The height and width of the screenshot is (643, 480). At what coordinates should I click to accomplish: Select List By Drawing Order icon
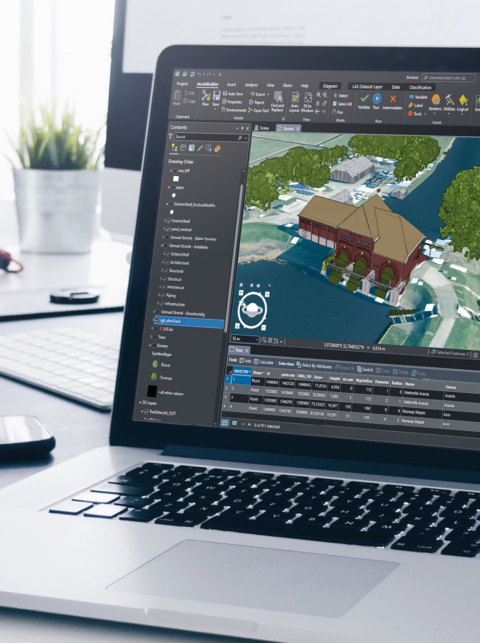[174, 148]
